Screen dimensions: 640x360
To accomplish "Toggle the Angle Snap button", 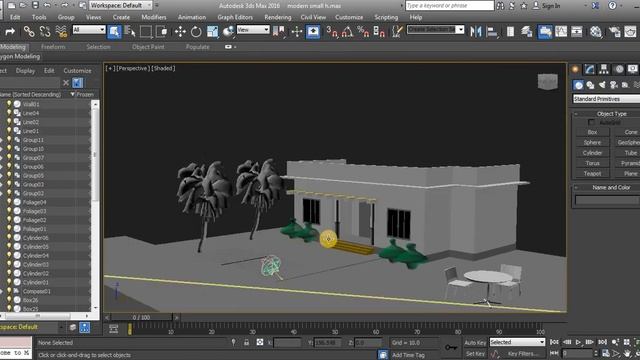I will tap(347, 31).
